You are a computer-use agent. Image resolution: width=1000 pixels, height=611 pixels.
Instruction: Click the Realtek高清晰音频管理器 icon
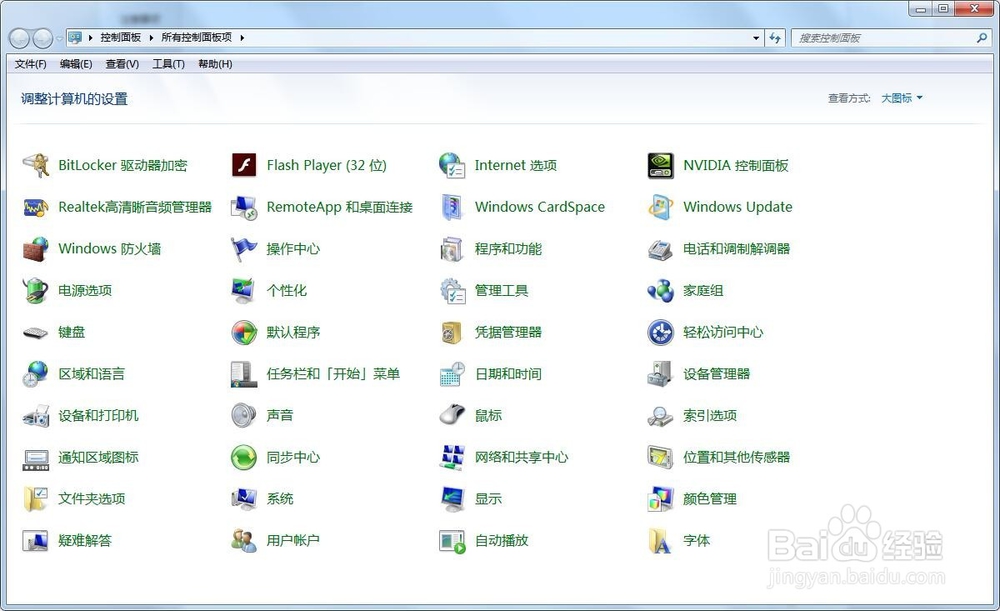36,207
